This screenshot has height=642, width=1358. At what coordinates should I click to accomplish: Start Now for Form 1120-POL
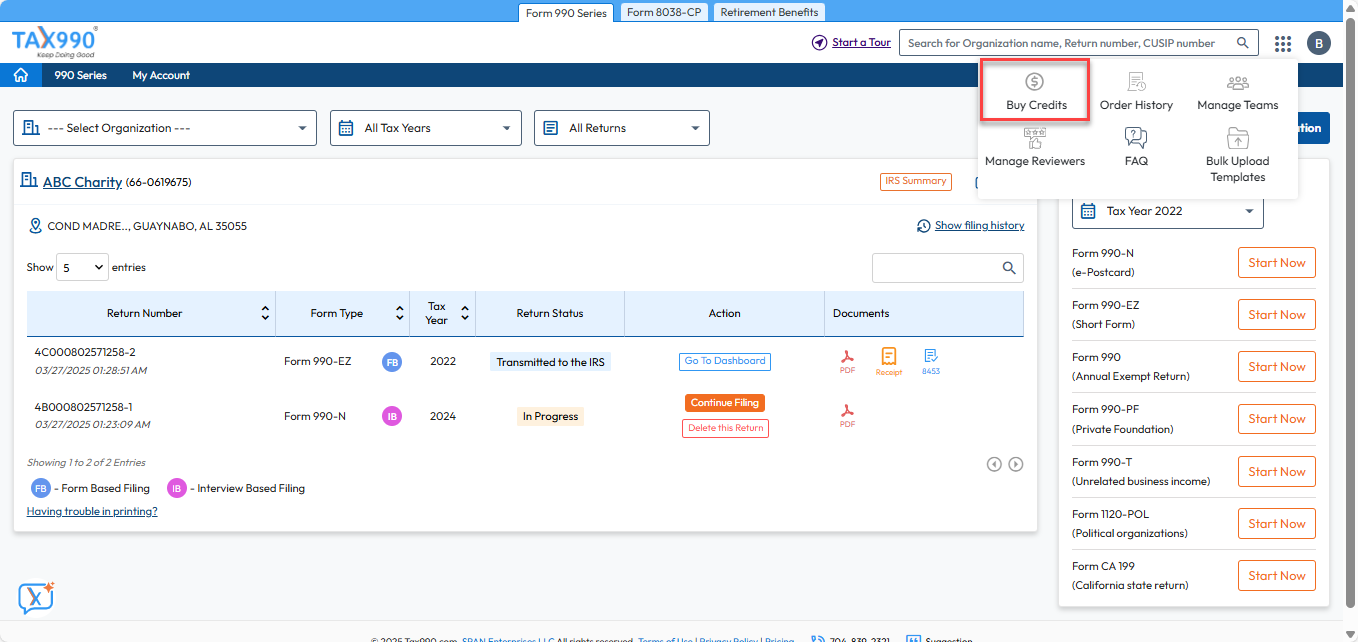click(1277, 524)
